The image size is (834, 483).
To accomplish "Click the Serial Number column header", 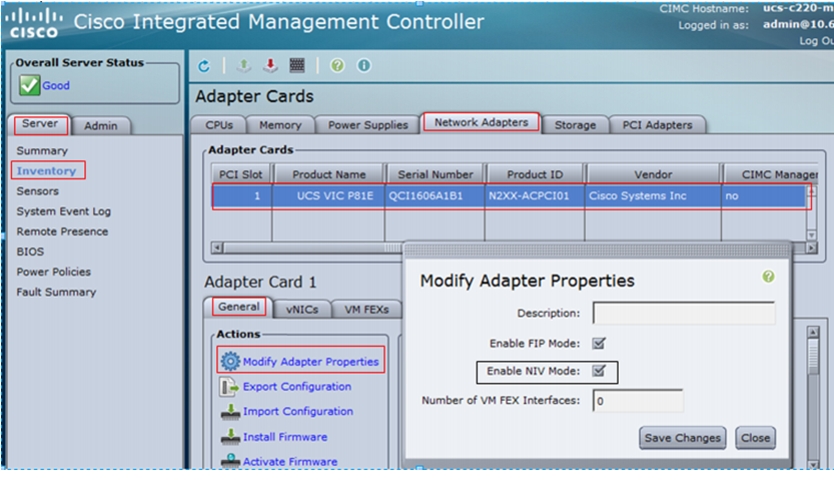I will click(x=435, y=174).
